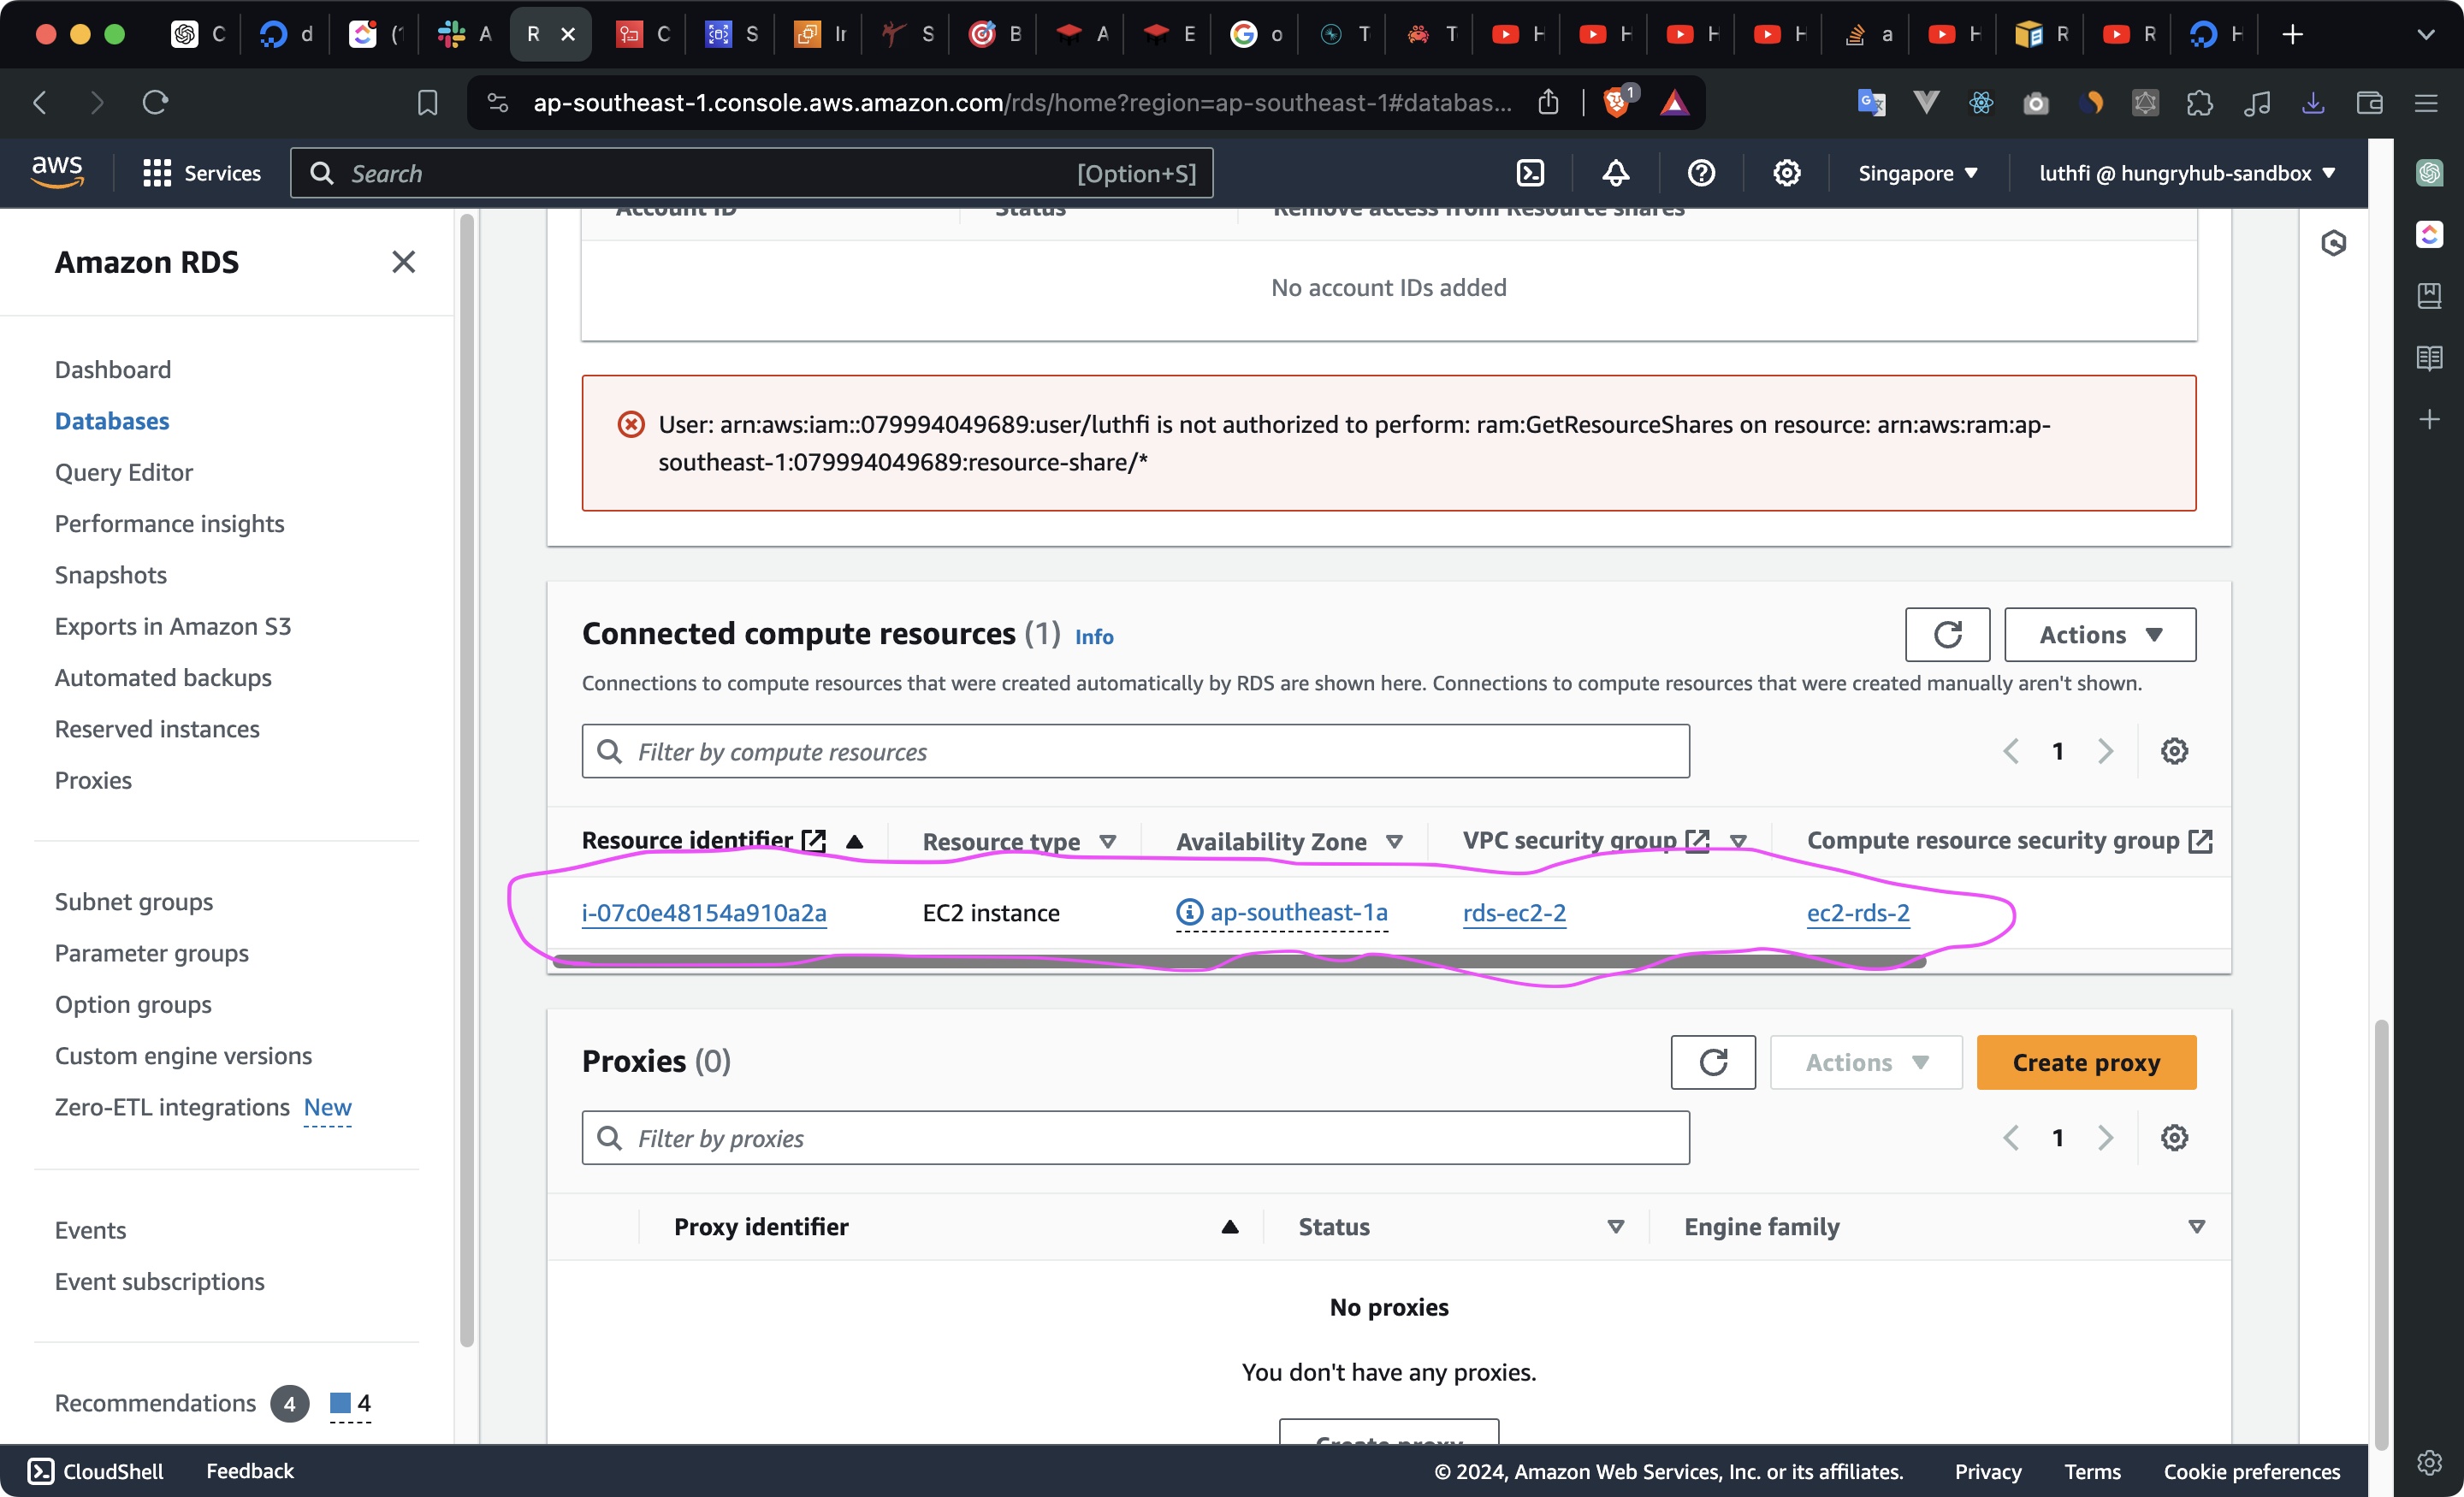Refresh the Proxies table
2464x1497 pixels.
point(1712,1062)
